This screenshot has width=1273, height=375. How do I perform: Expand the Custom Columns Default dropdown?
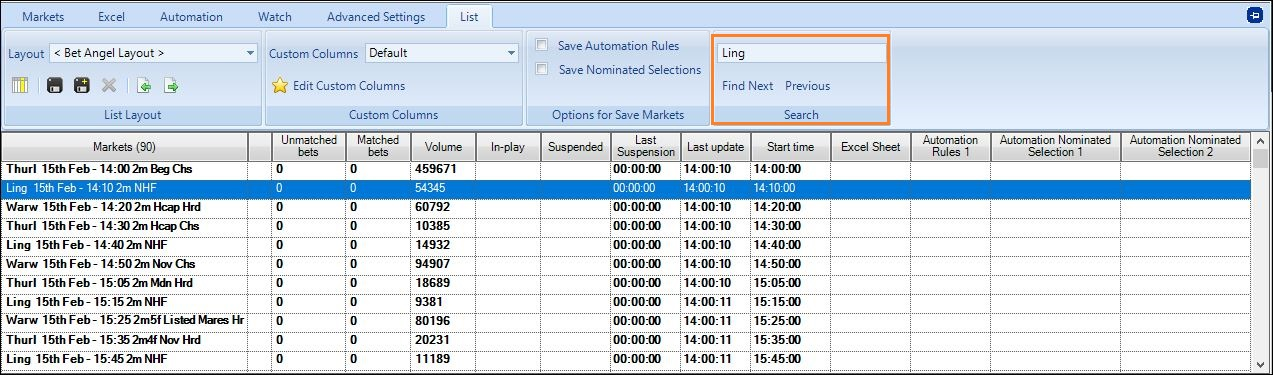click(441, 53)
